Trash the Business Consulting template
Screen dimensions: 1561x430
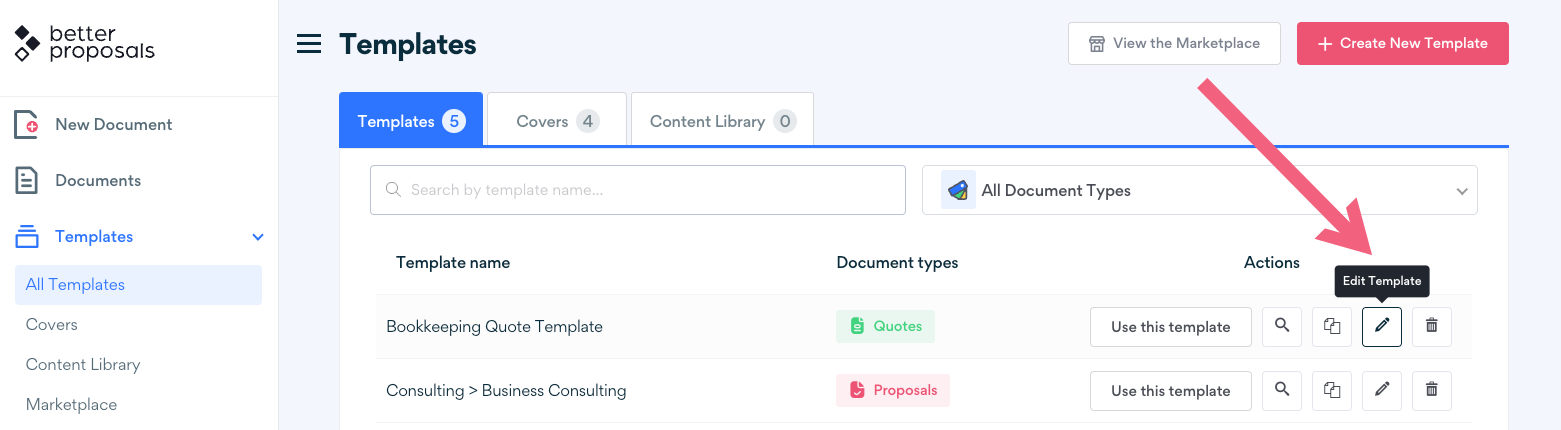[x=1431, y=391]
